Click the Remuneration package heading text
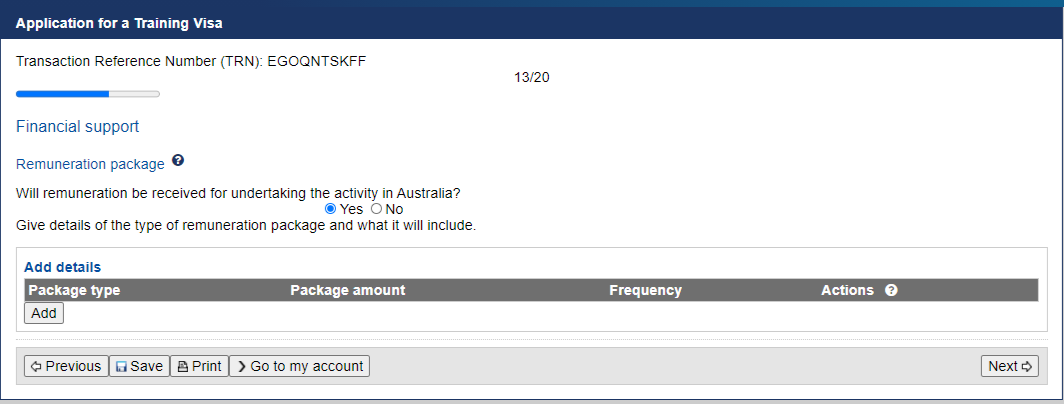This screenshot has width=1064, height=404. click(x=90, y=164)
